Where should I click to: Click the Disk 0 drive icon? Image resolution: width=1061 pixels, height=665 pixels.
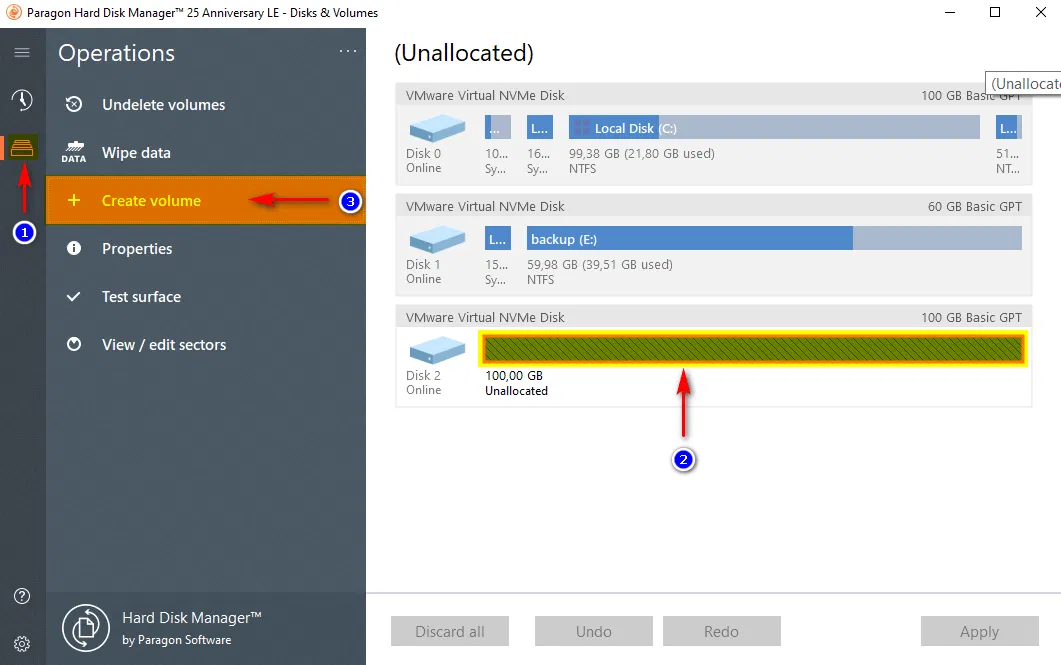coord(437,128)
